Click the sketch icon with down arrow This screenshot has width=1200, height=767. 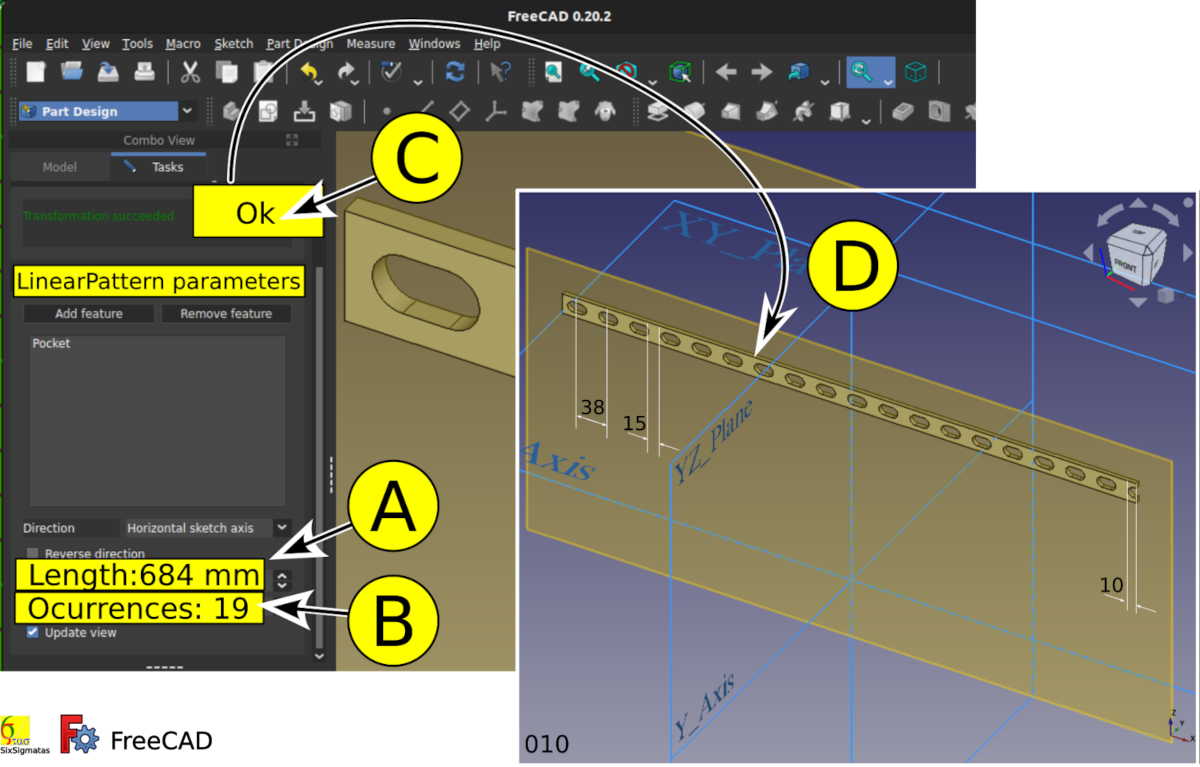pyautogui.click(x=306, y=111)
